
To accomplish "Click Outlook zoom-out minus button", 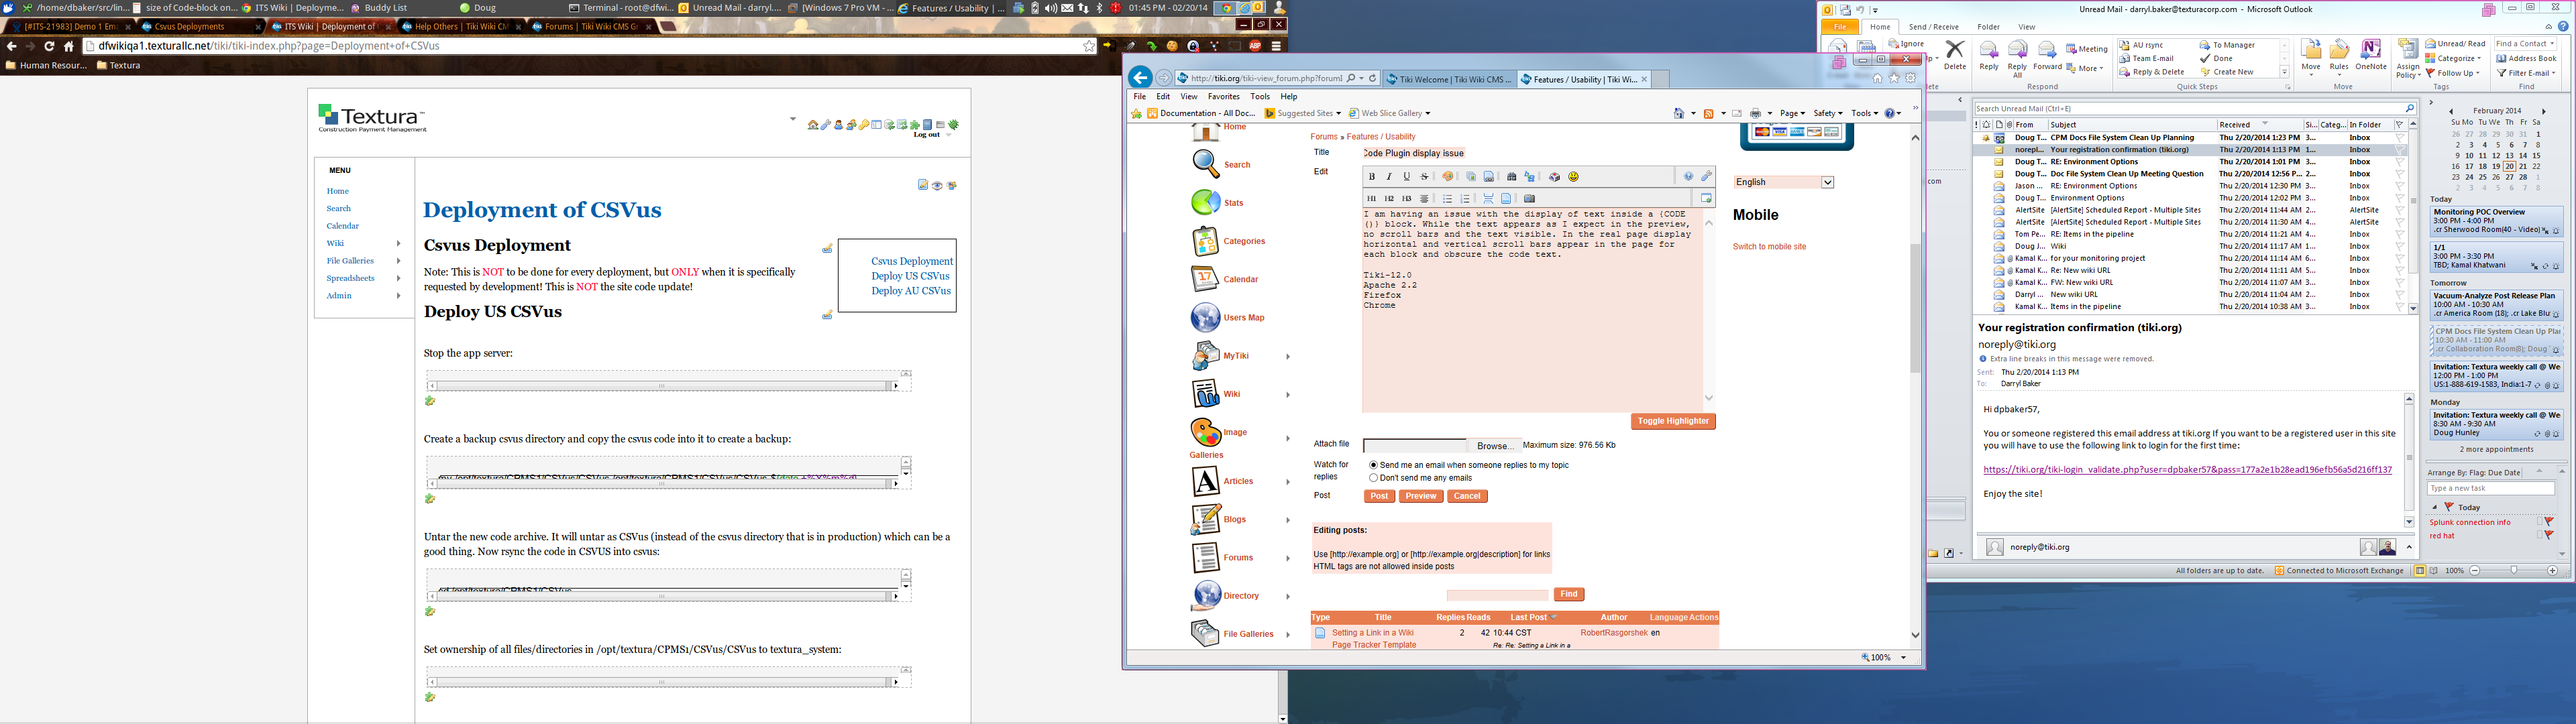I will click(2475, 570).
